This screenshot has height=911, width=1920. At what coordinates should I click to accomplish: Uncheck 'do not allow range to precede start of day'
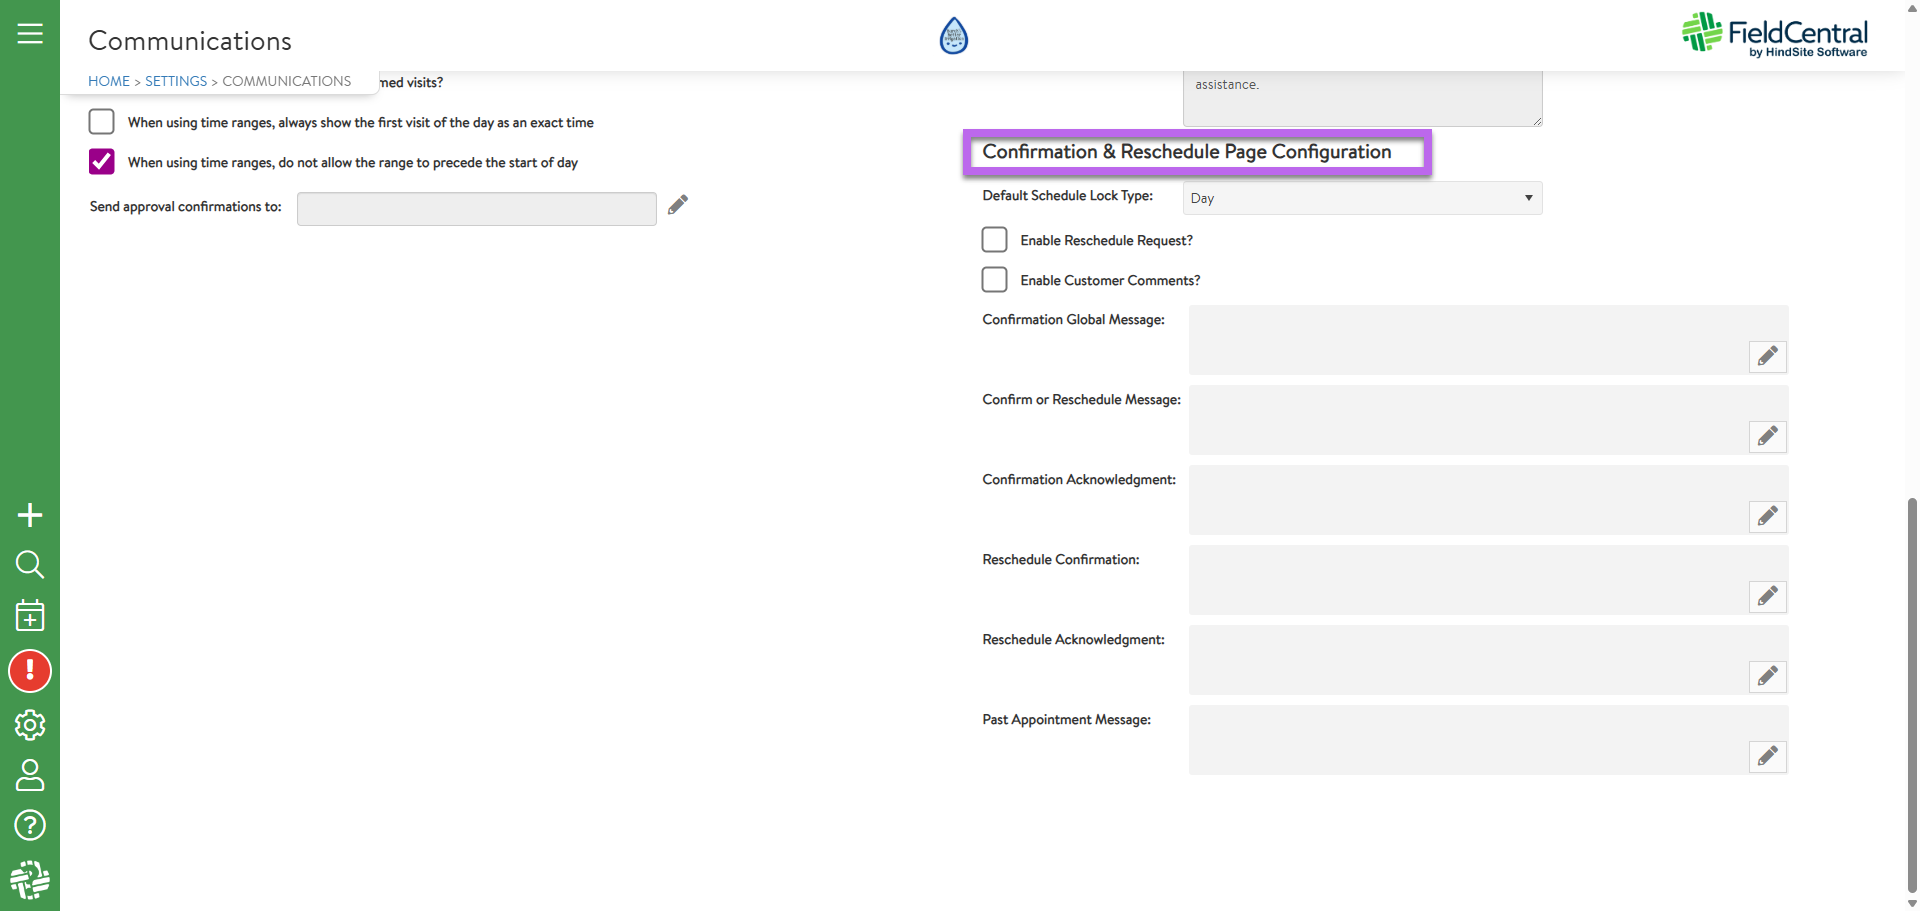102,162
